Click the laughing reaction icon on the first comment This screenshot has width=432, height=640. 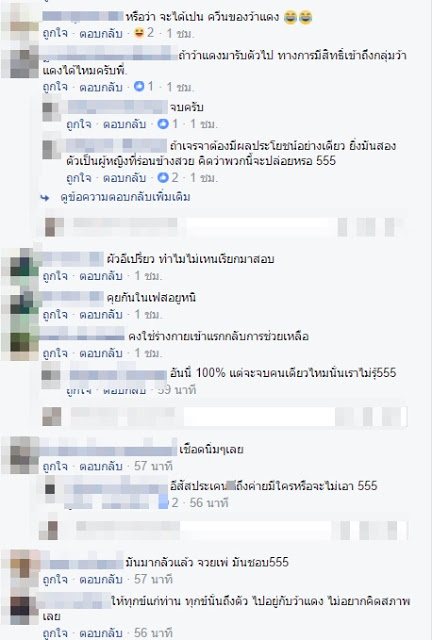coord(139,33)
